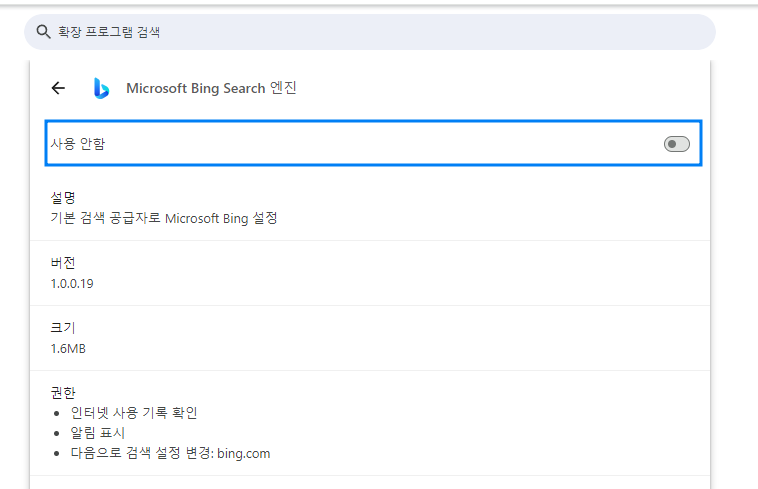Click the 크기 section heading
The image size is (758, 489).
(x=63, y=328)
